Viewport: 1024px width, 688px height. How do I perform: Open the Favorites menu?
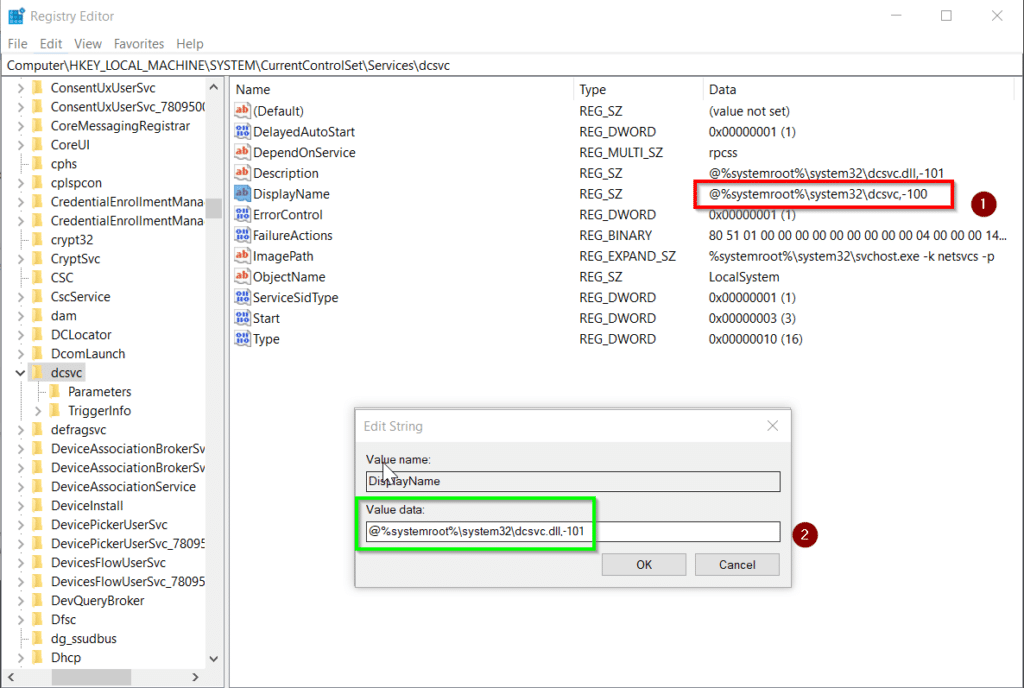pos(139,44)
